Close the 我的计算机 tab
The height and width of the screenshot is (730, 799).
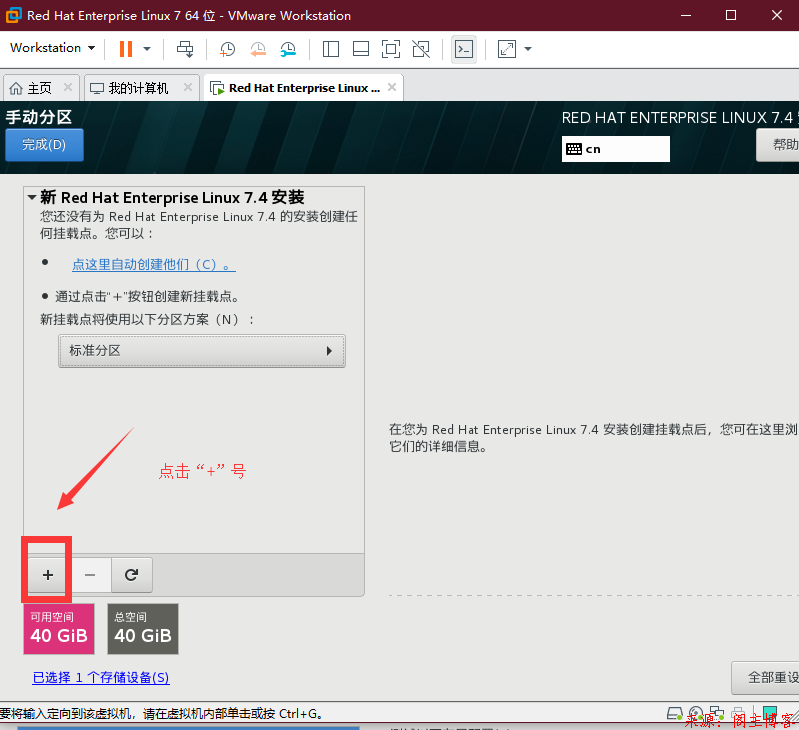pyautogui.click(x=188, y=87)
